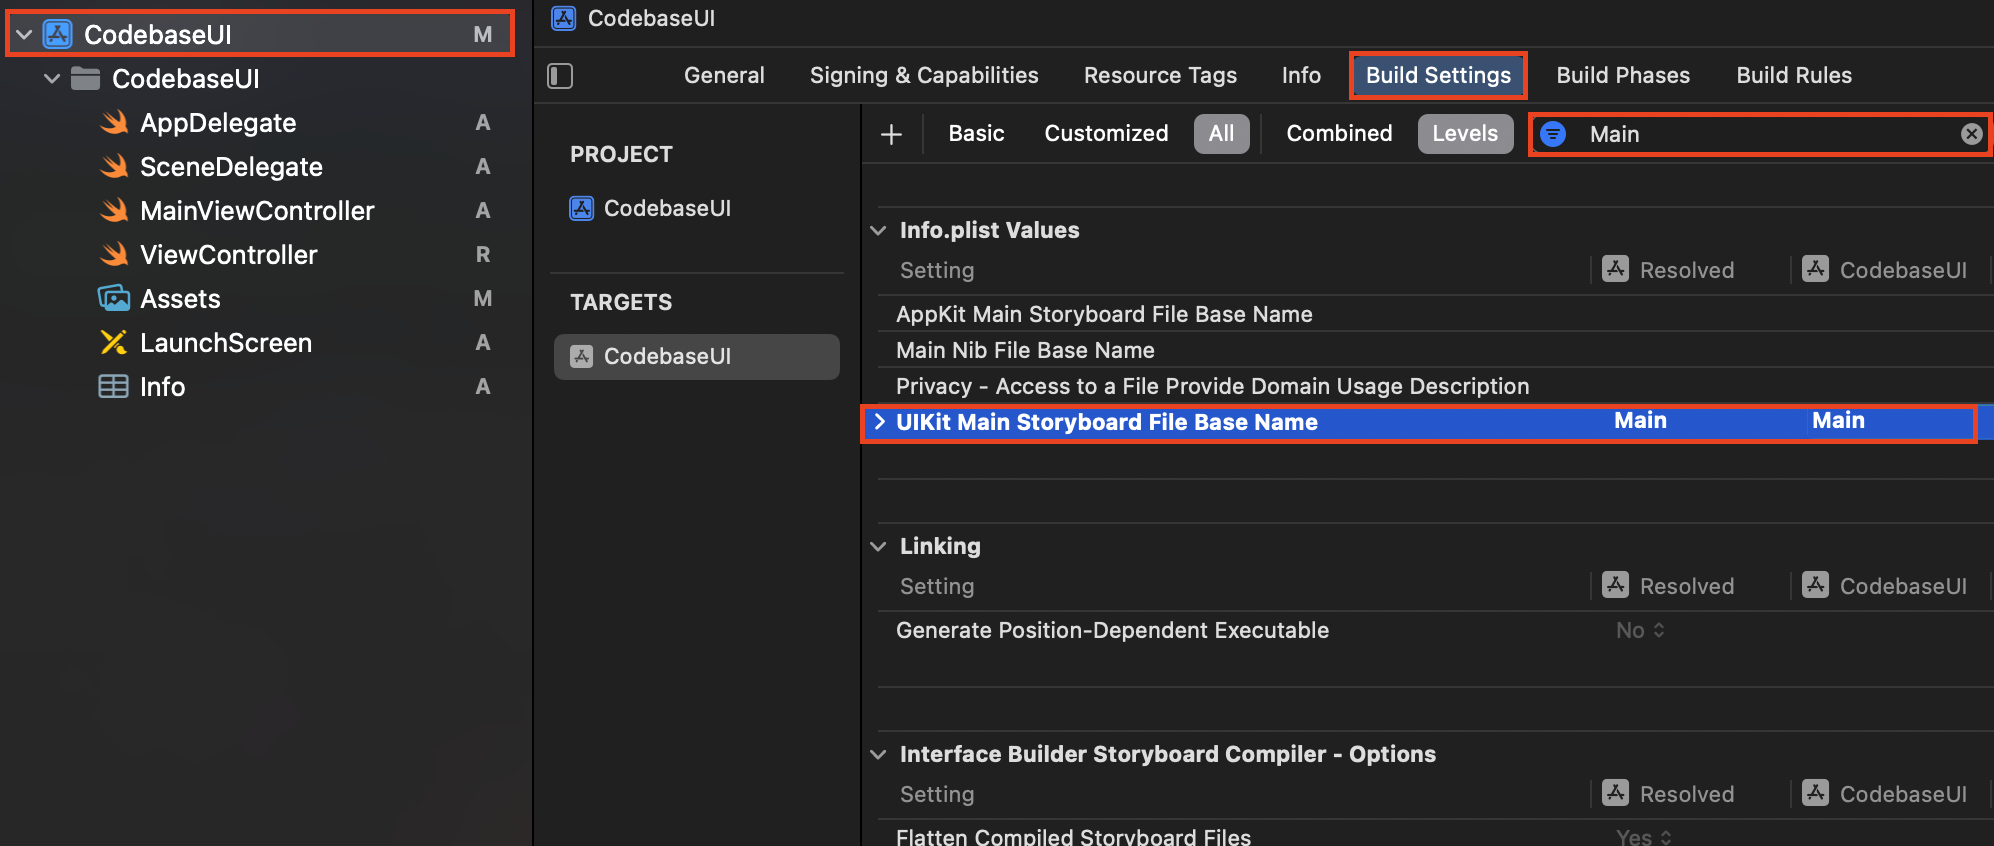
Task: Click the project icon beside CodebaseUI root
Action: click(58, 34)
